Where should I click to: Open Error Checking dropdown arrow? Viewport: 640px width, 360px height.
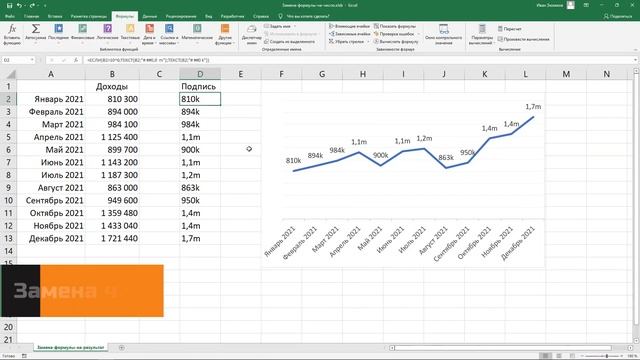[418, 34]
